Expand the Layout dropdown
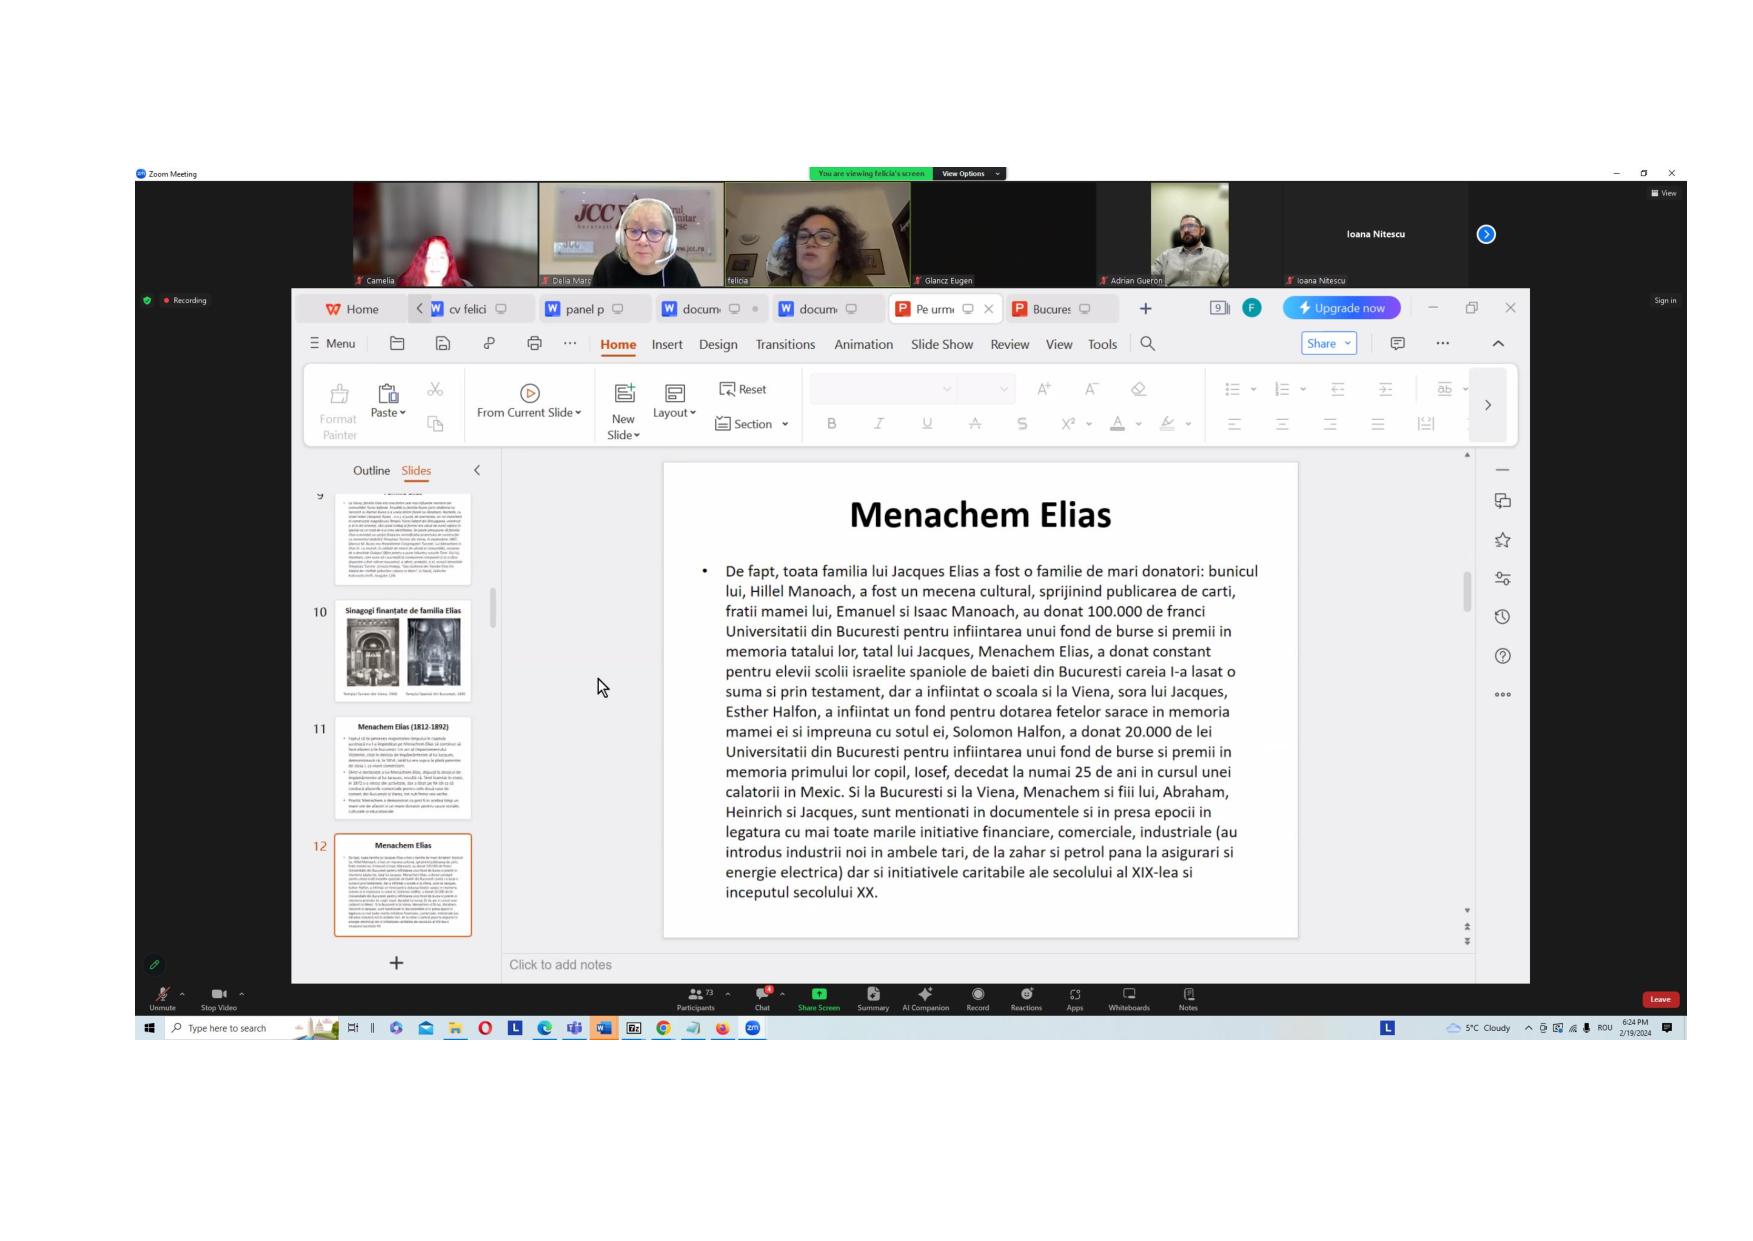 pos(675,402)
